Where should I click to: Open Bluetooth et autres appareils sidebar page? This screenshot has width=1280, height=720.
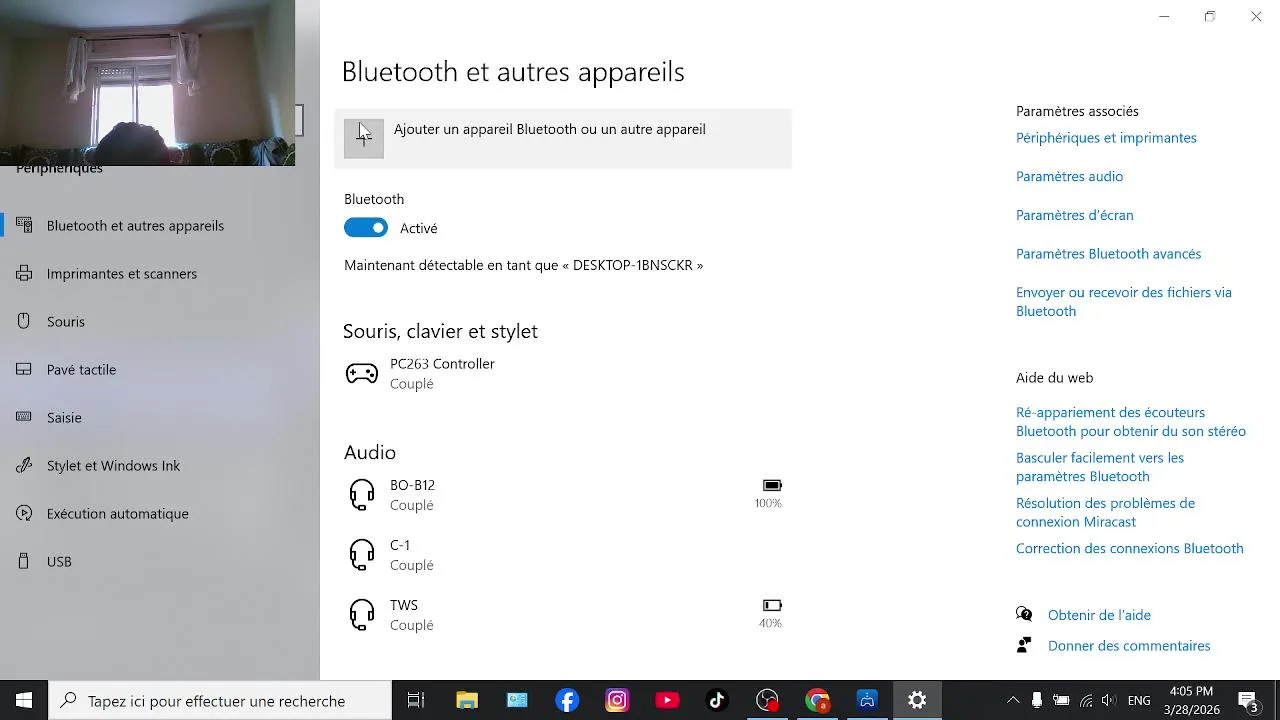(x=160, y=226)
